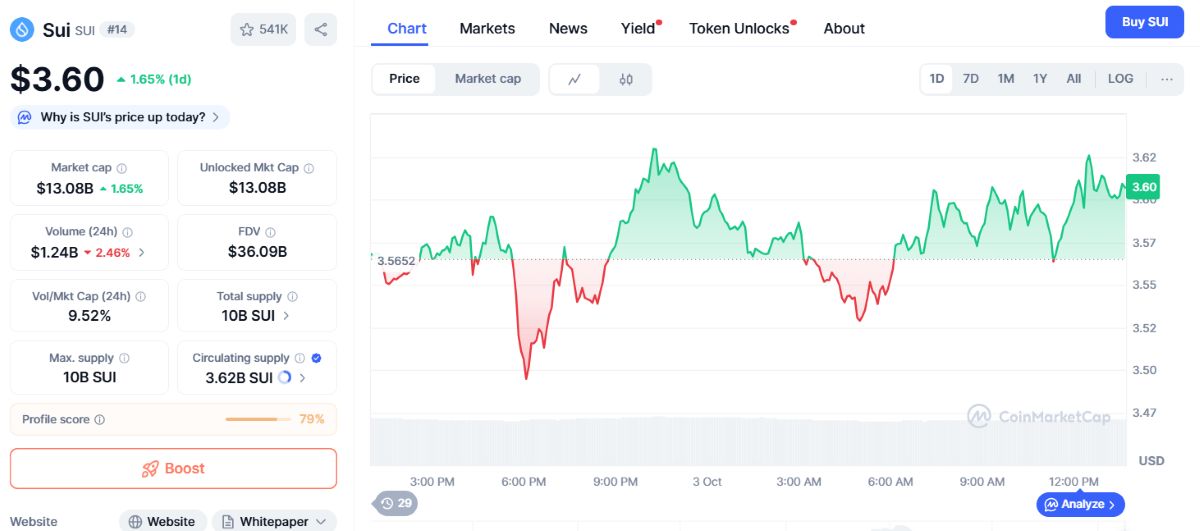The image size is (1200, 531).
Task: Add Sui to watchlist star button
Action: (x=264, y=29)
